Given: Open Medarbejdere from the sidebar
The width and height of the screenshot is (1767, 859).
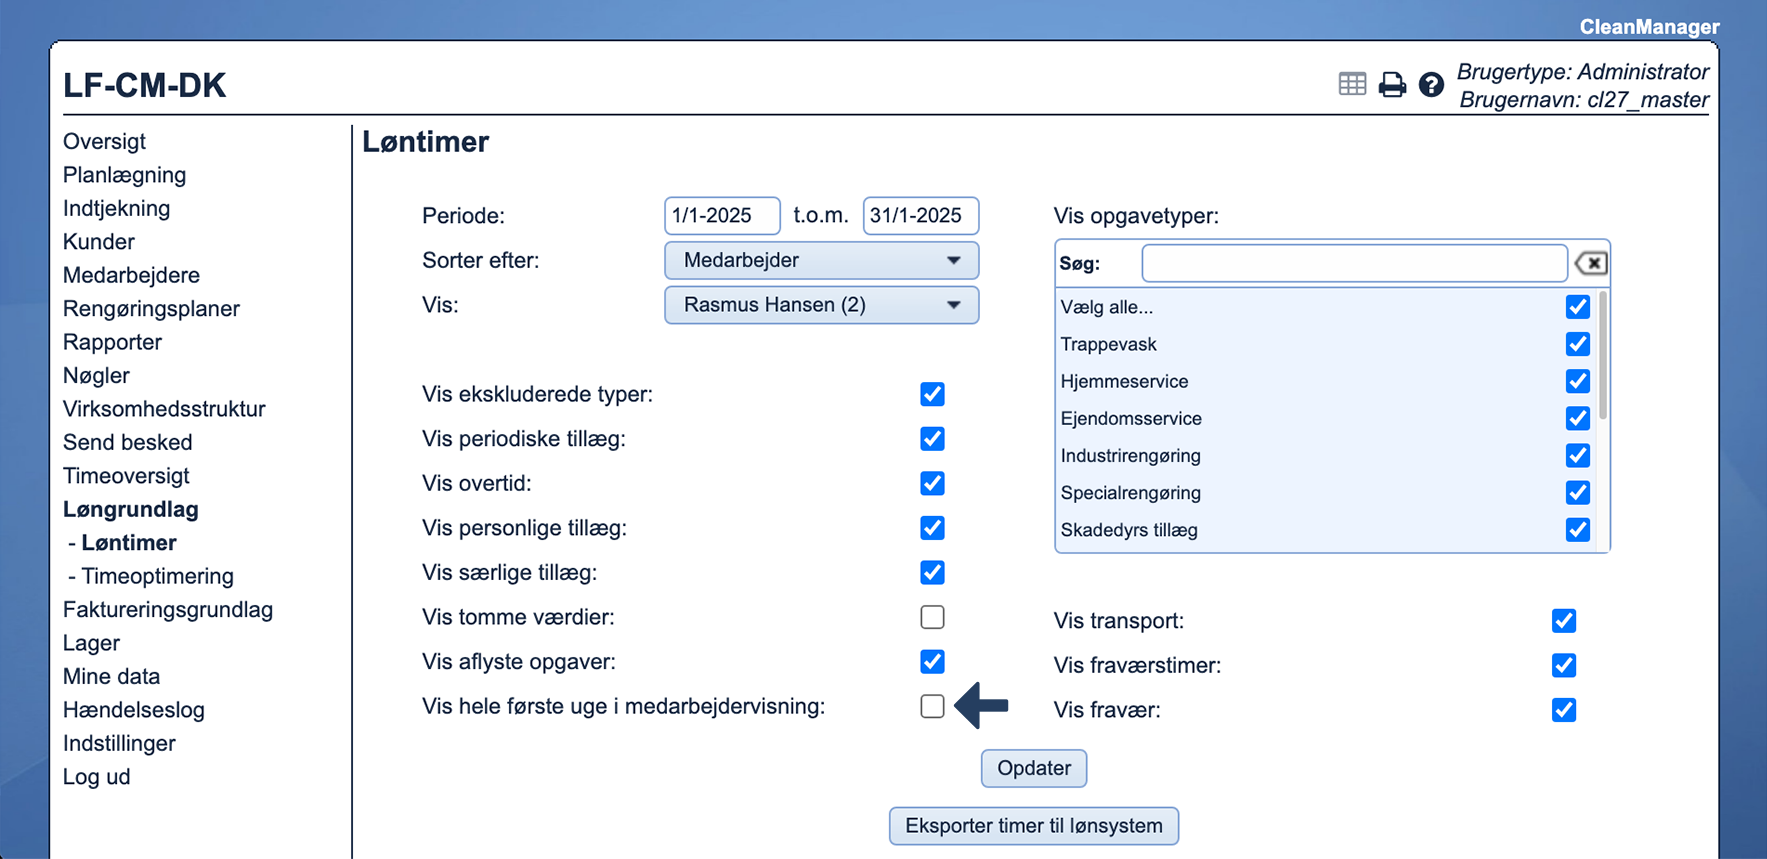Looking at the screenshot, I should [x=131, y=275].
